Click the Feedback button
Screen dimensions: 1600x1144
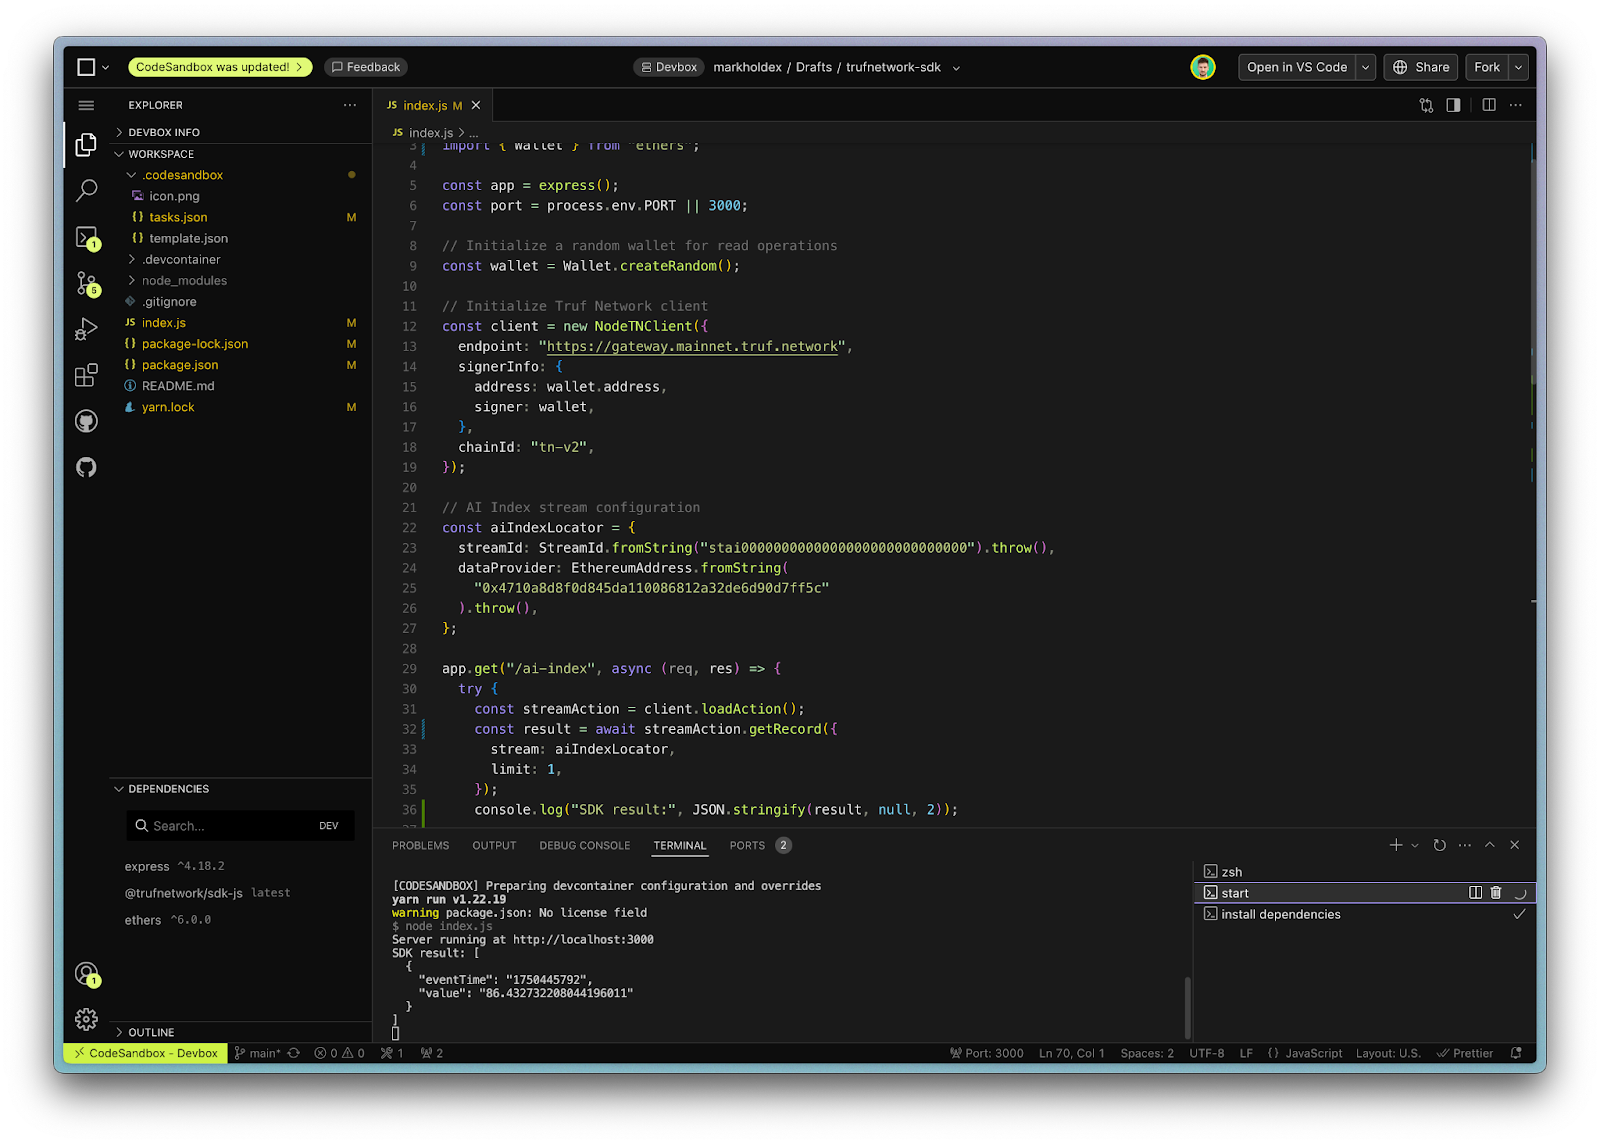click(366, 67)
